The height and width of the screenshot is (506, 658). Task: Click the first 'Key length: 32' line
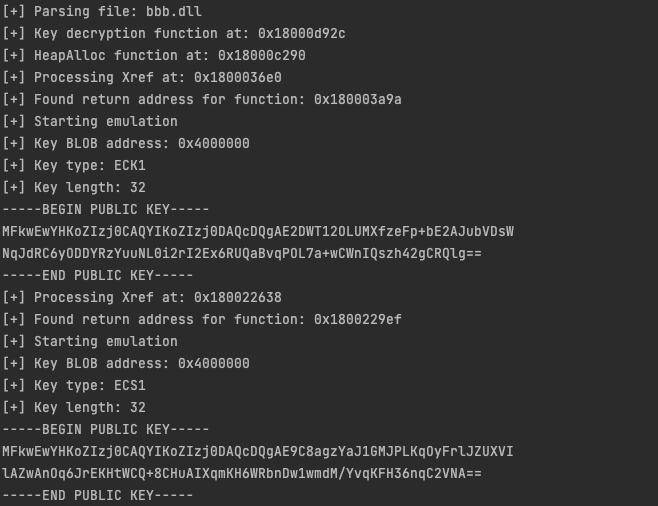74,187
